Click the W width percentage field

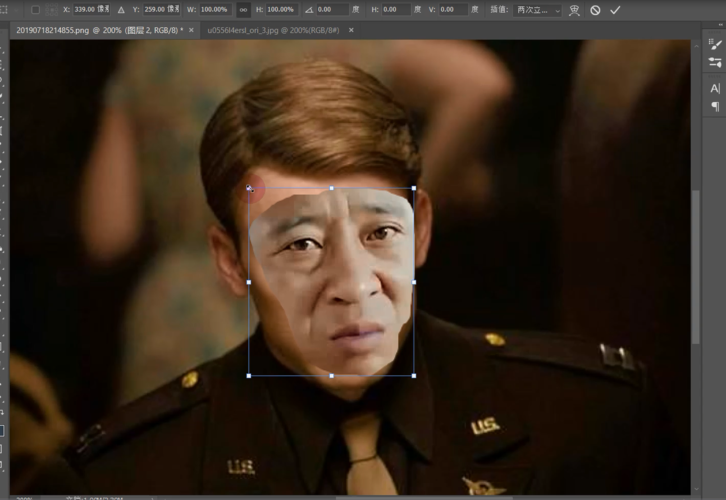click(x=215, y=10)
